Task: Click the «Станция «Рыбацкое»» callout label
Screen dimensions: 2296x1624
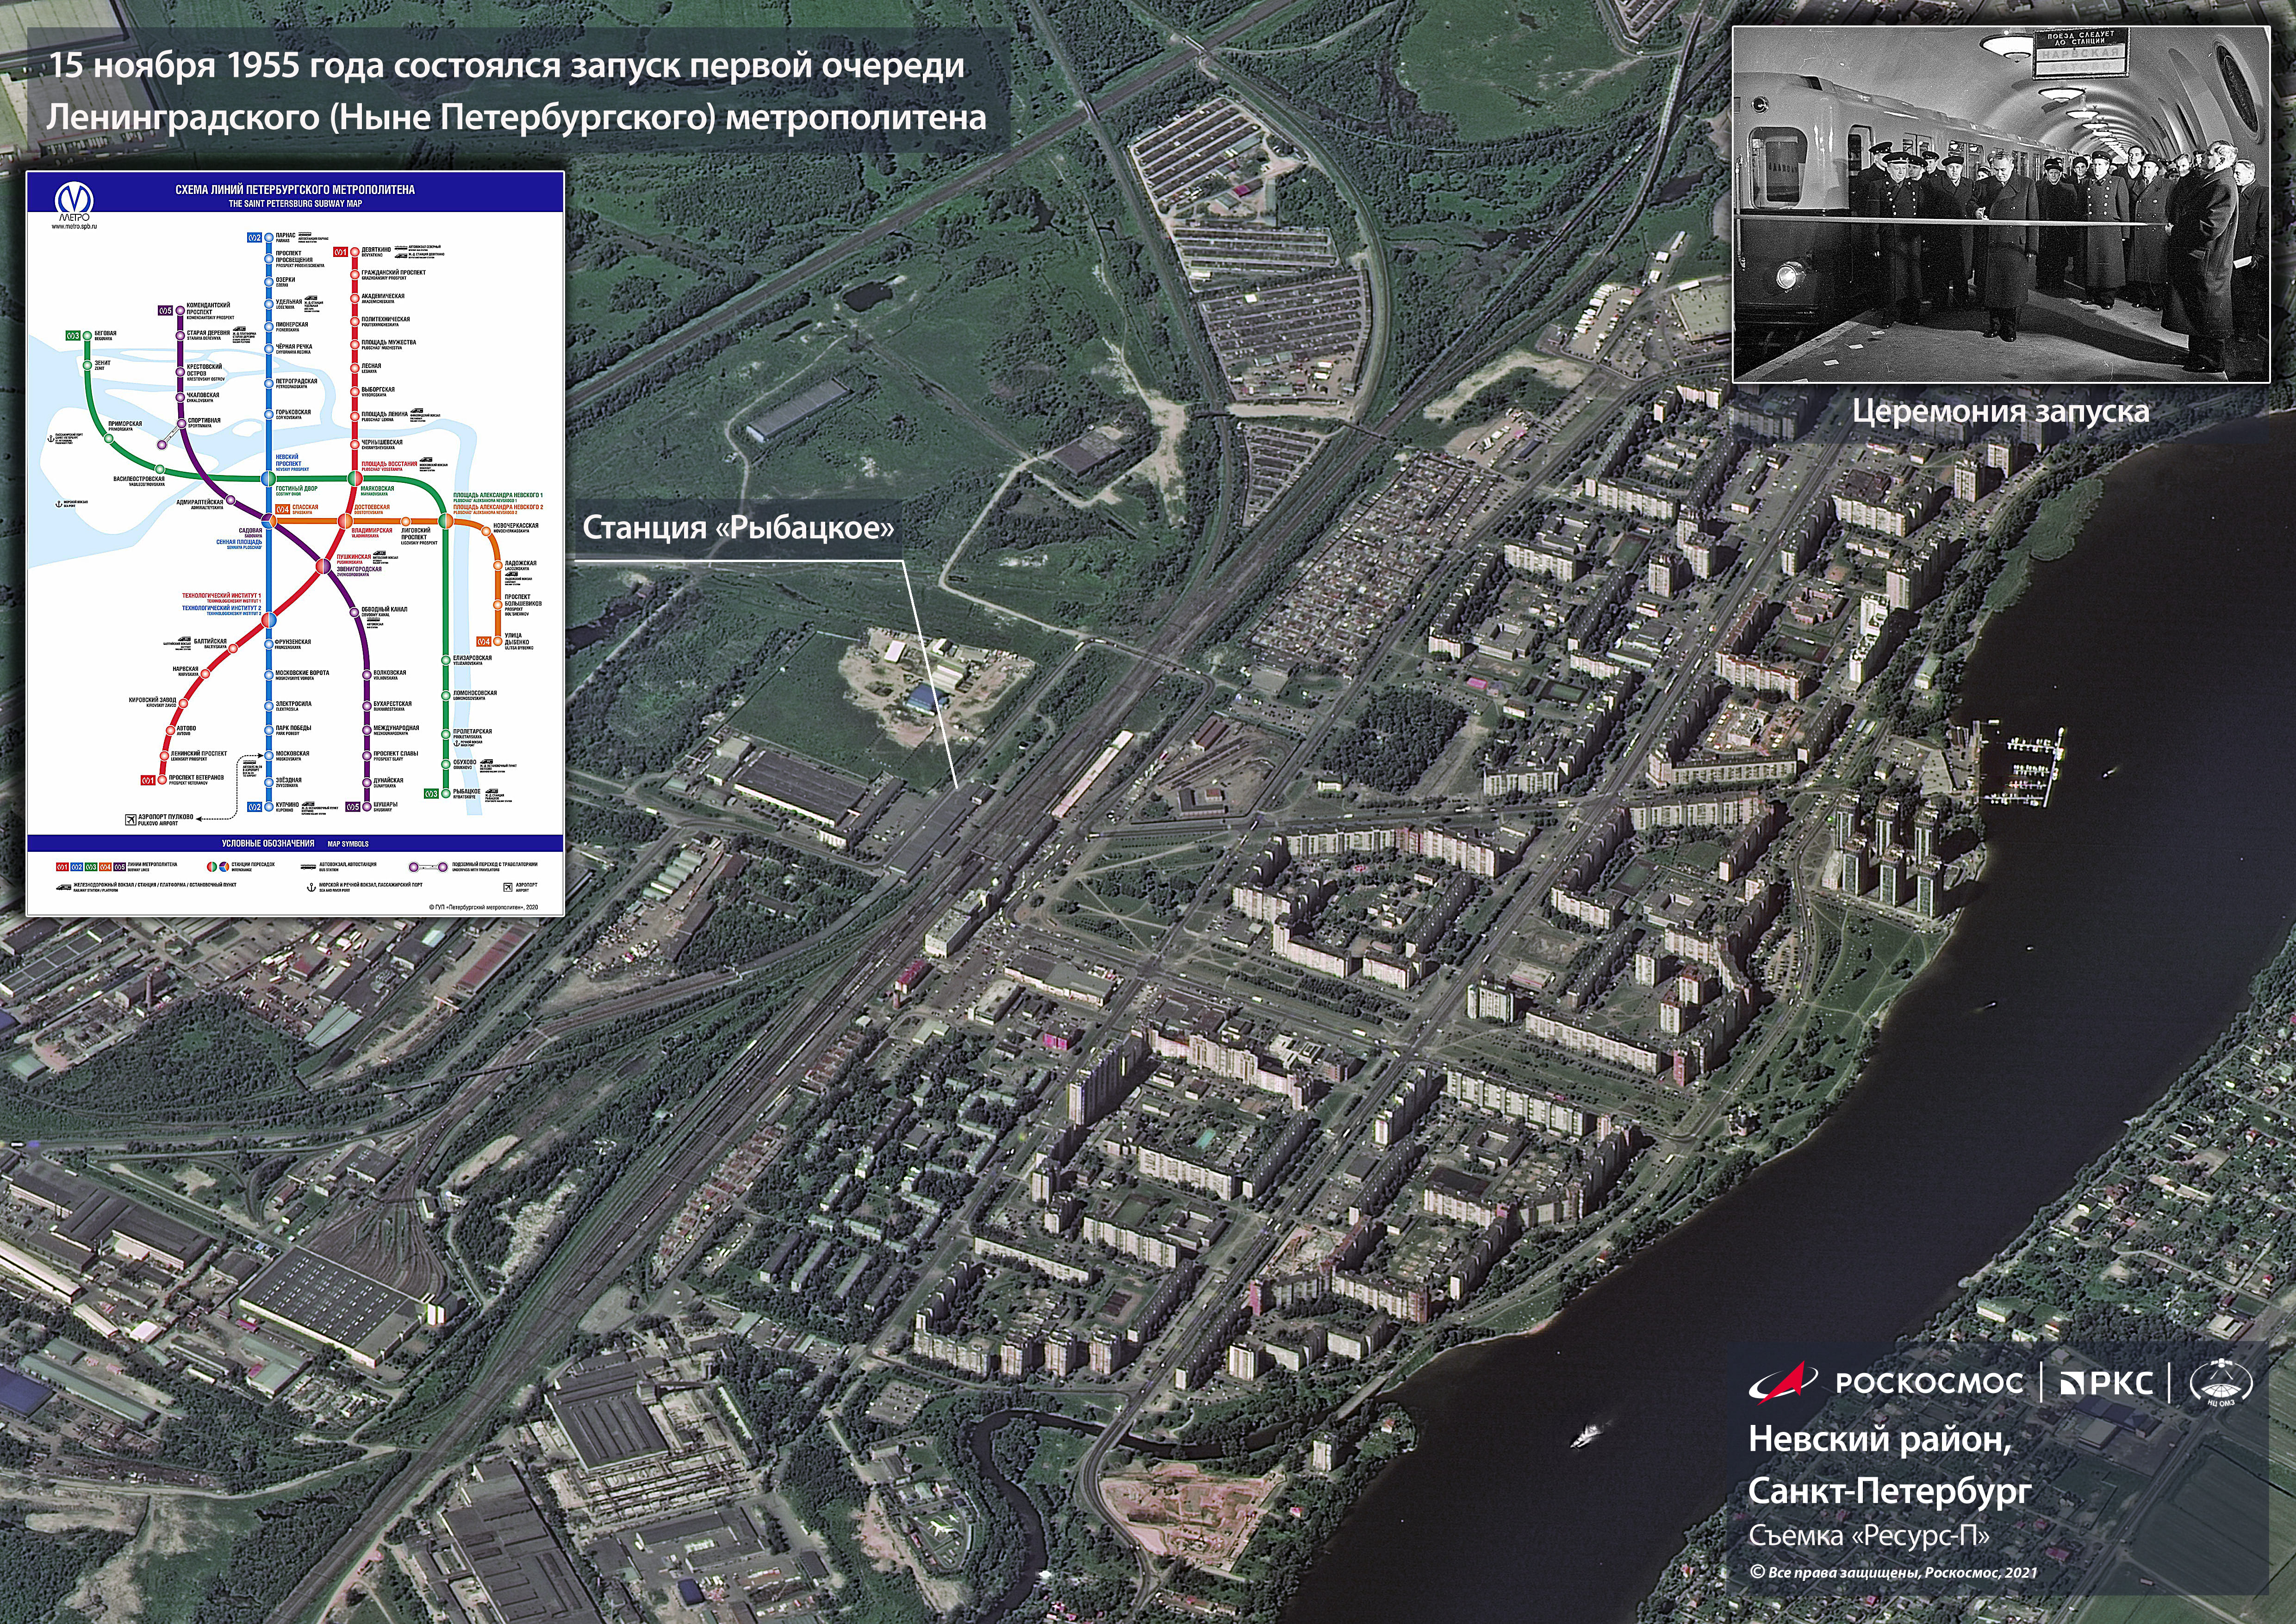Action: click(x=738, y=528)
